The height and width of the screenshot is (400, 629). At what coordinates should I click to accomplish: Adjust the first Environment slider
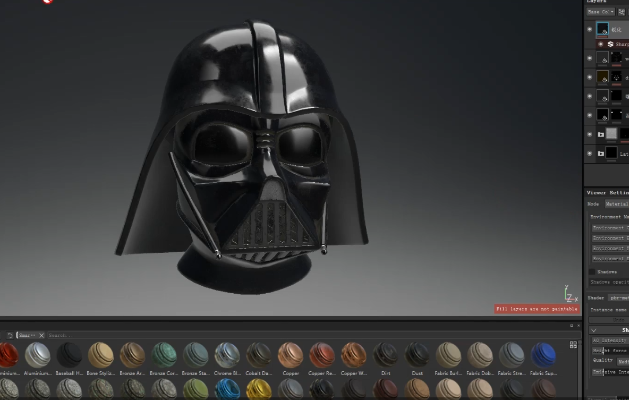coord(611,228)
